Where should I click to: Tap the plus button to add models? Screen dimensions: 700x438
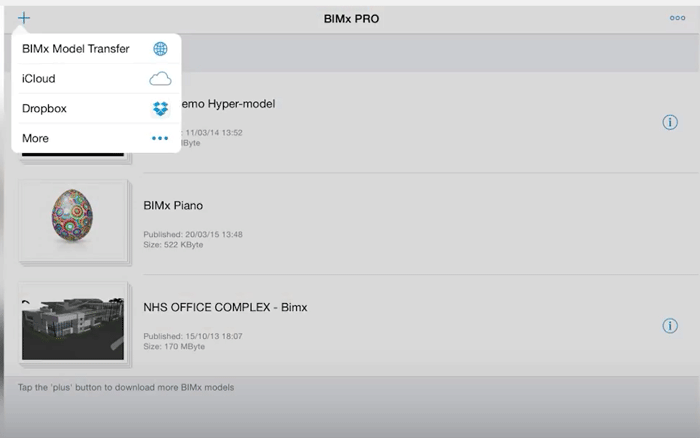(24, 18)
